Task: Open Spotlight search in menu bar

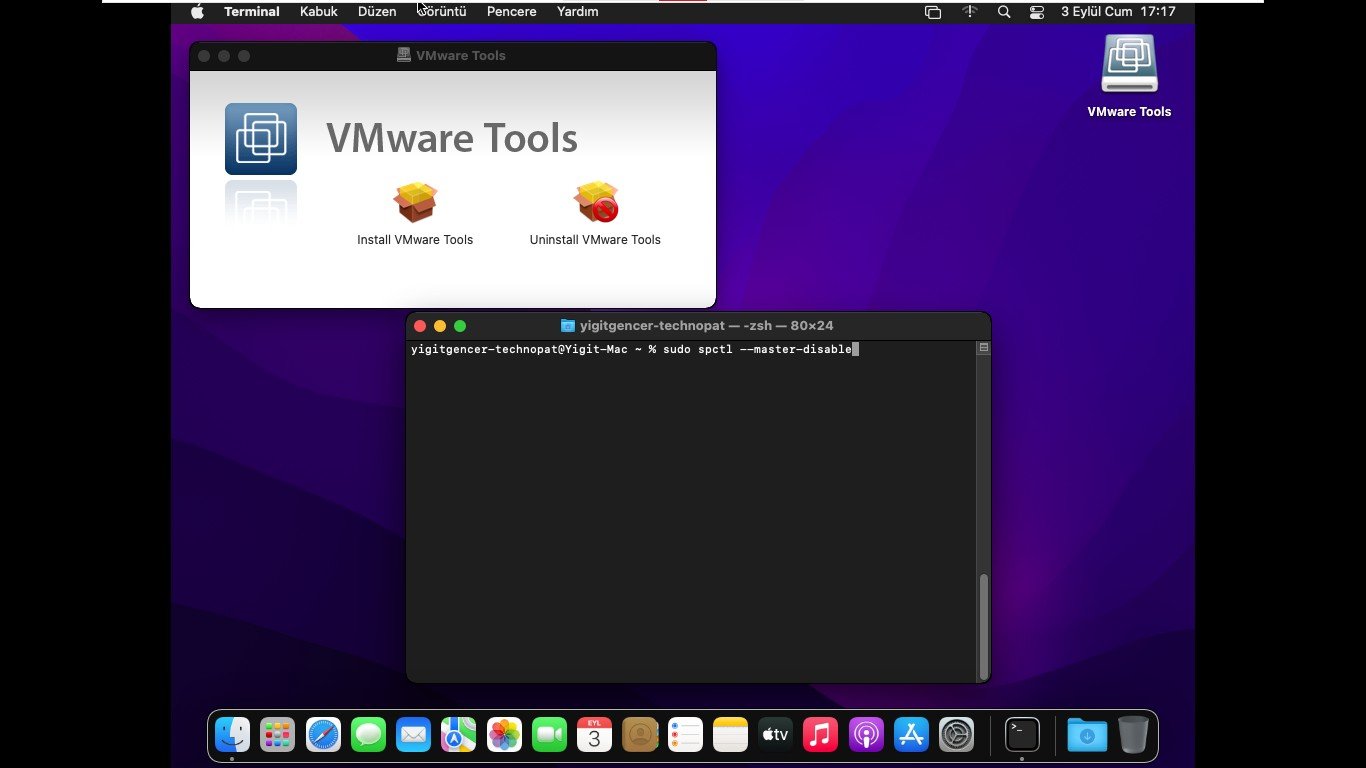Action: point(1004,12)
